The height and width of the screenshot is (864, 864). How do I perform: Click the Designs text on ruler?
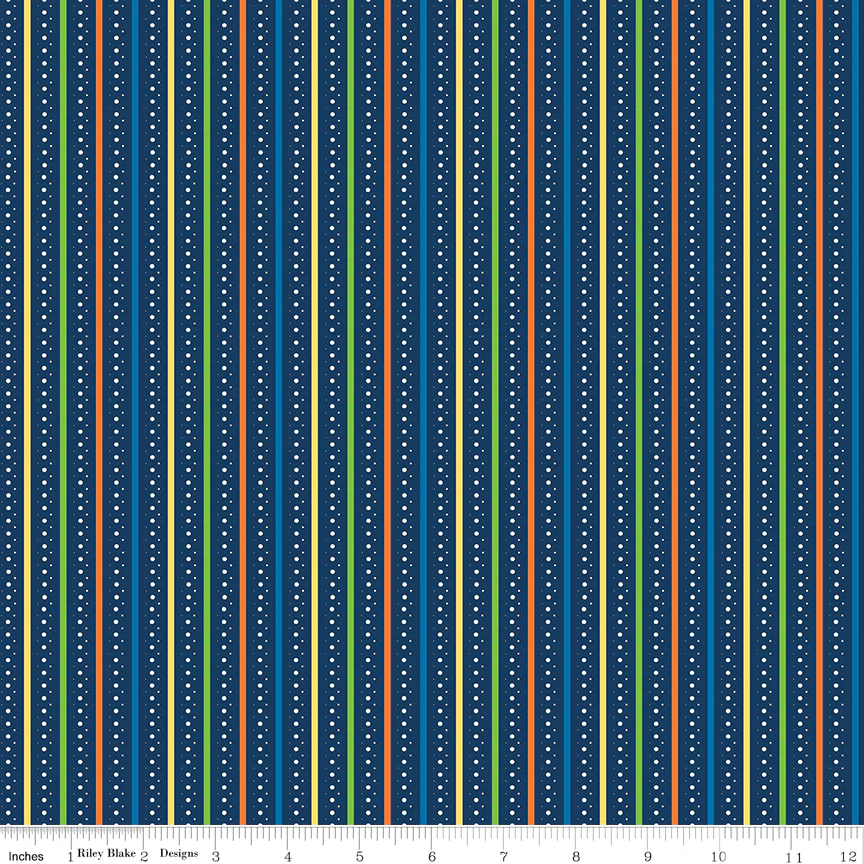click(179, 853)
